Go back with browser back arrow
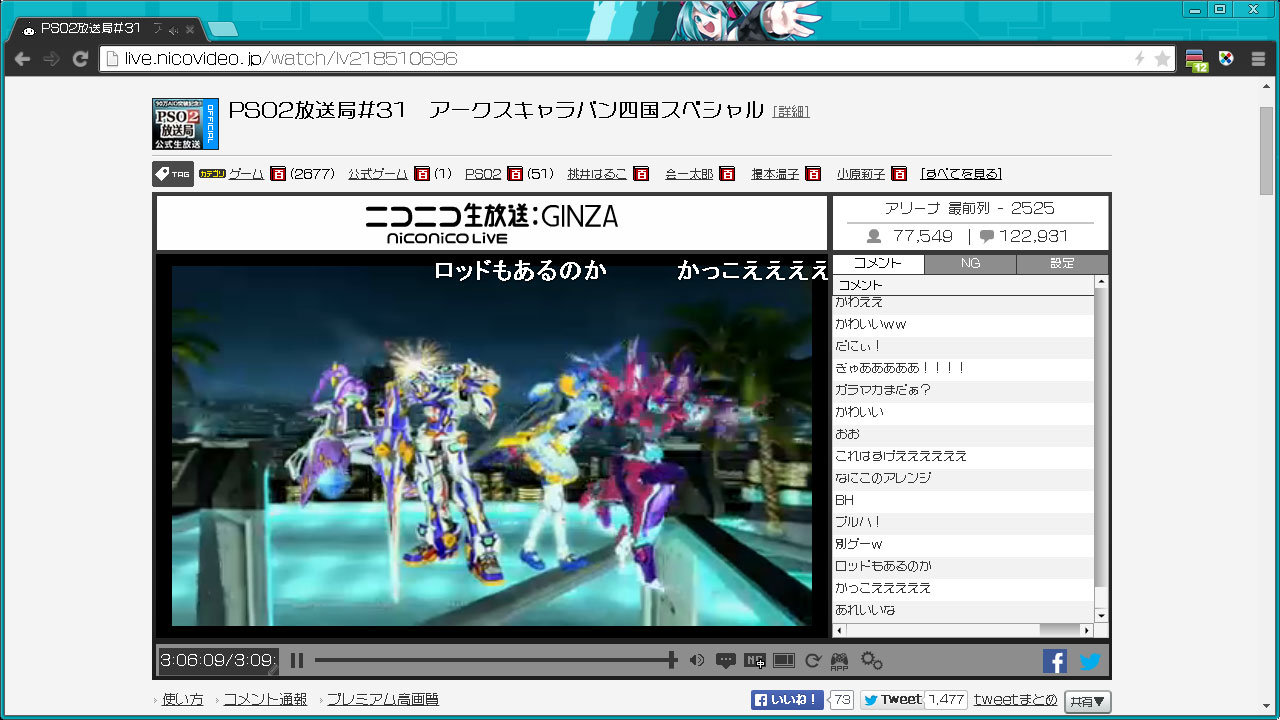This screenshot has height=720, width=1280. (21, 59)
